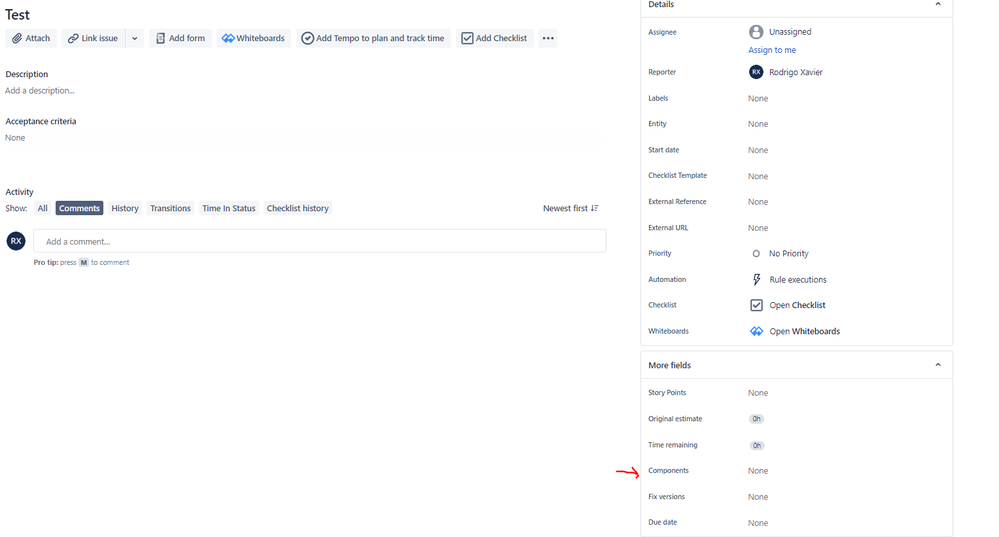Set the Start date value
The height and width of the screenshot is (537, 999).
(758, 150)
